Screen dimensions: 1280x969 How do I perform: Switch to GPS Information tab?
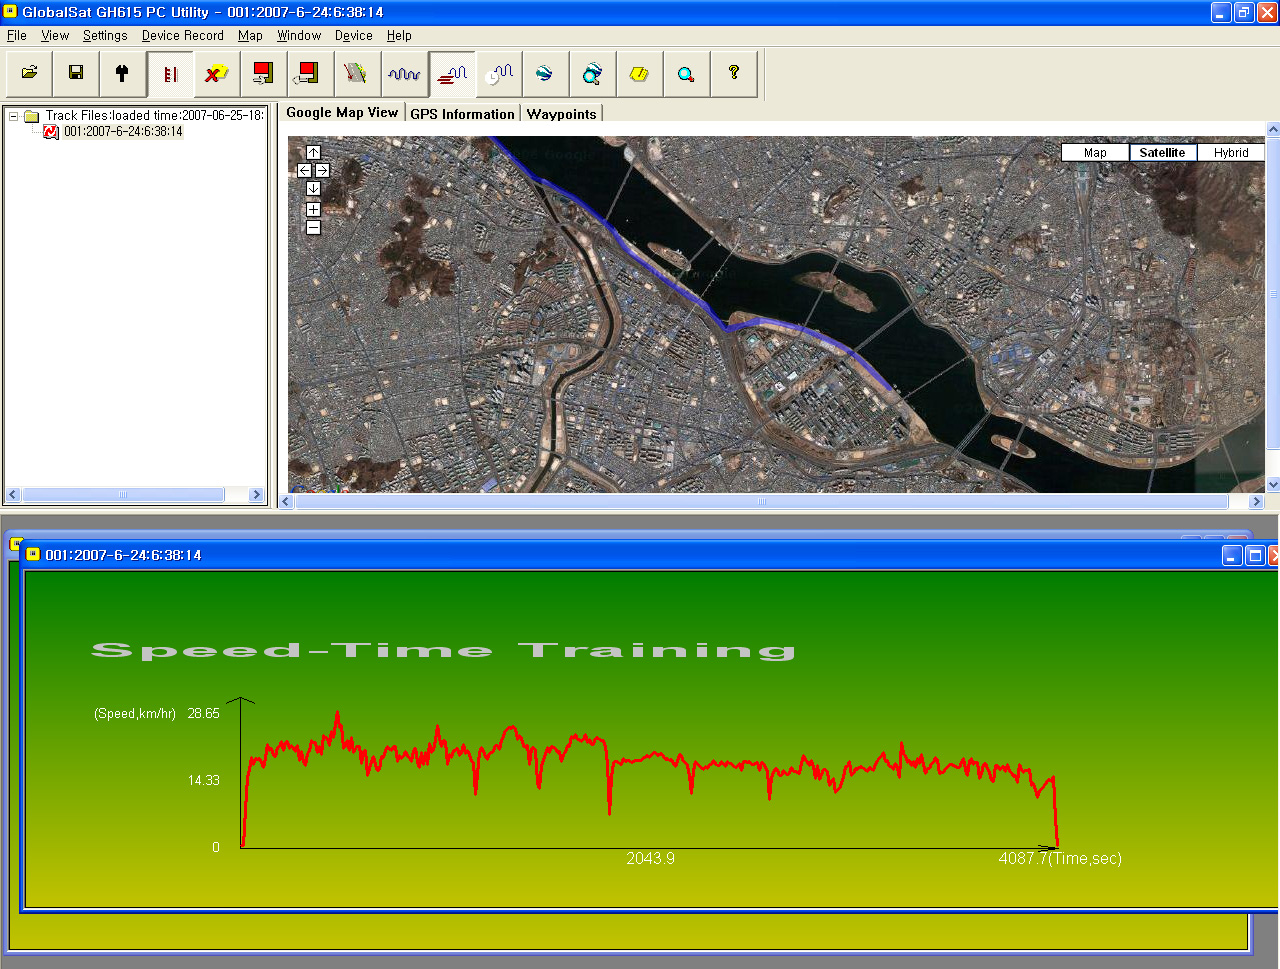point(462,114)
